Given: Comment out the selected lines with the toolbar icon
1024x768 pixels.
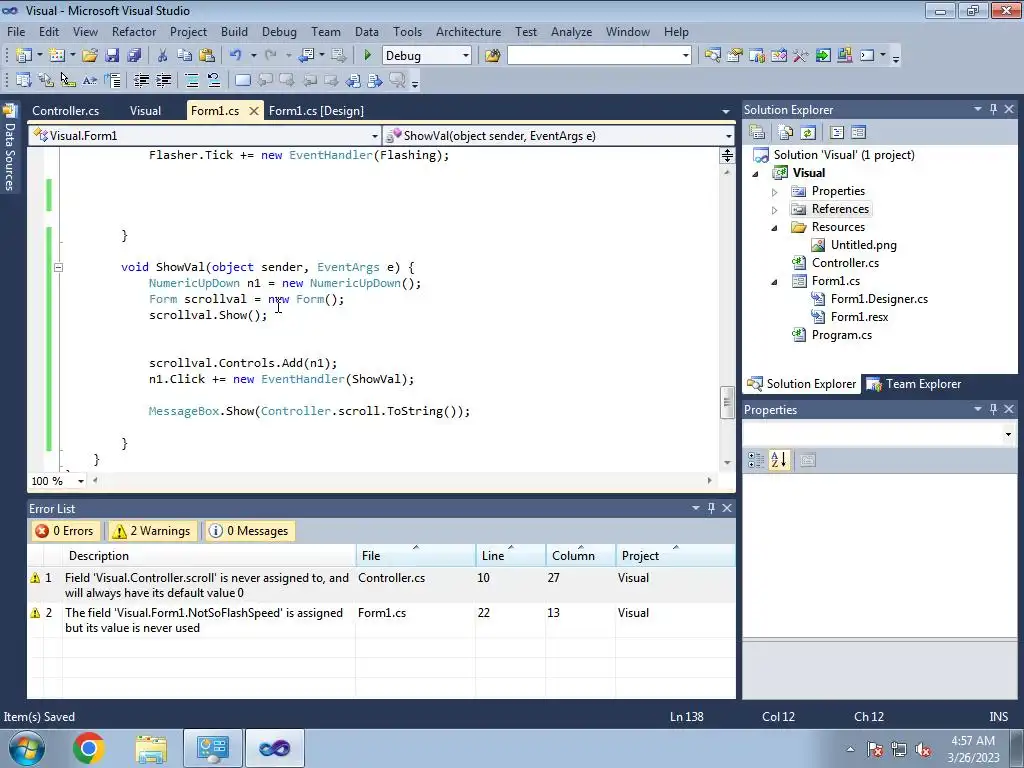Looking at the screenshot, I should point(192,80).
